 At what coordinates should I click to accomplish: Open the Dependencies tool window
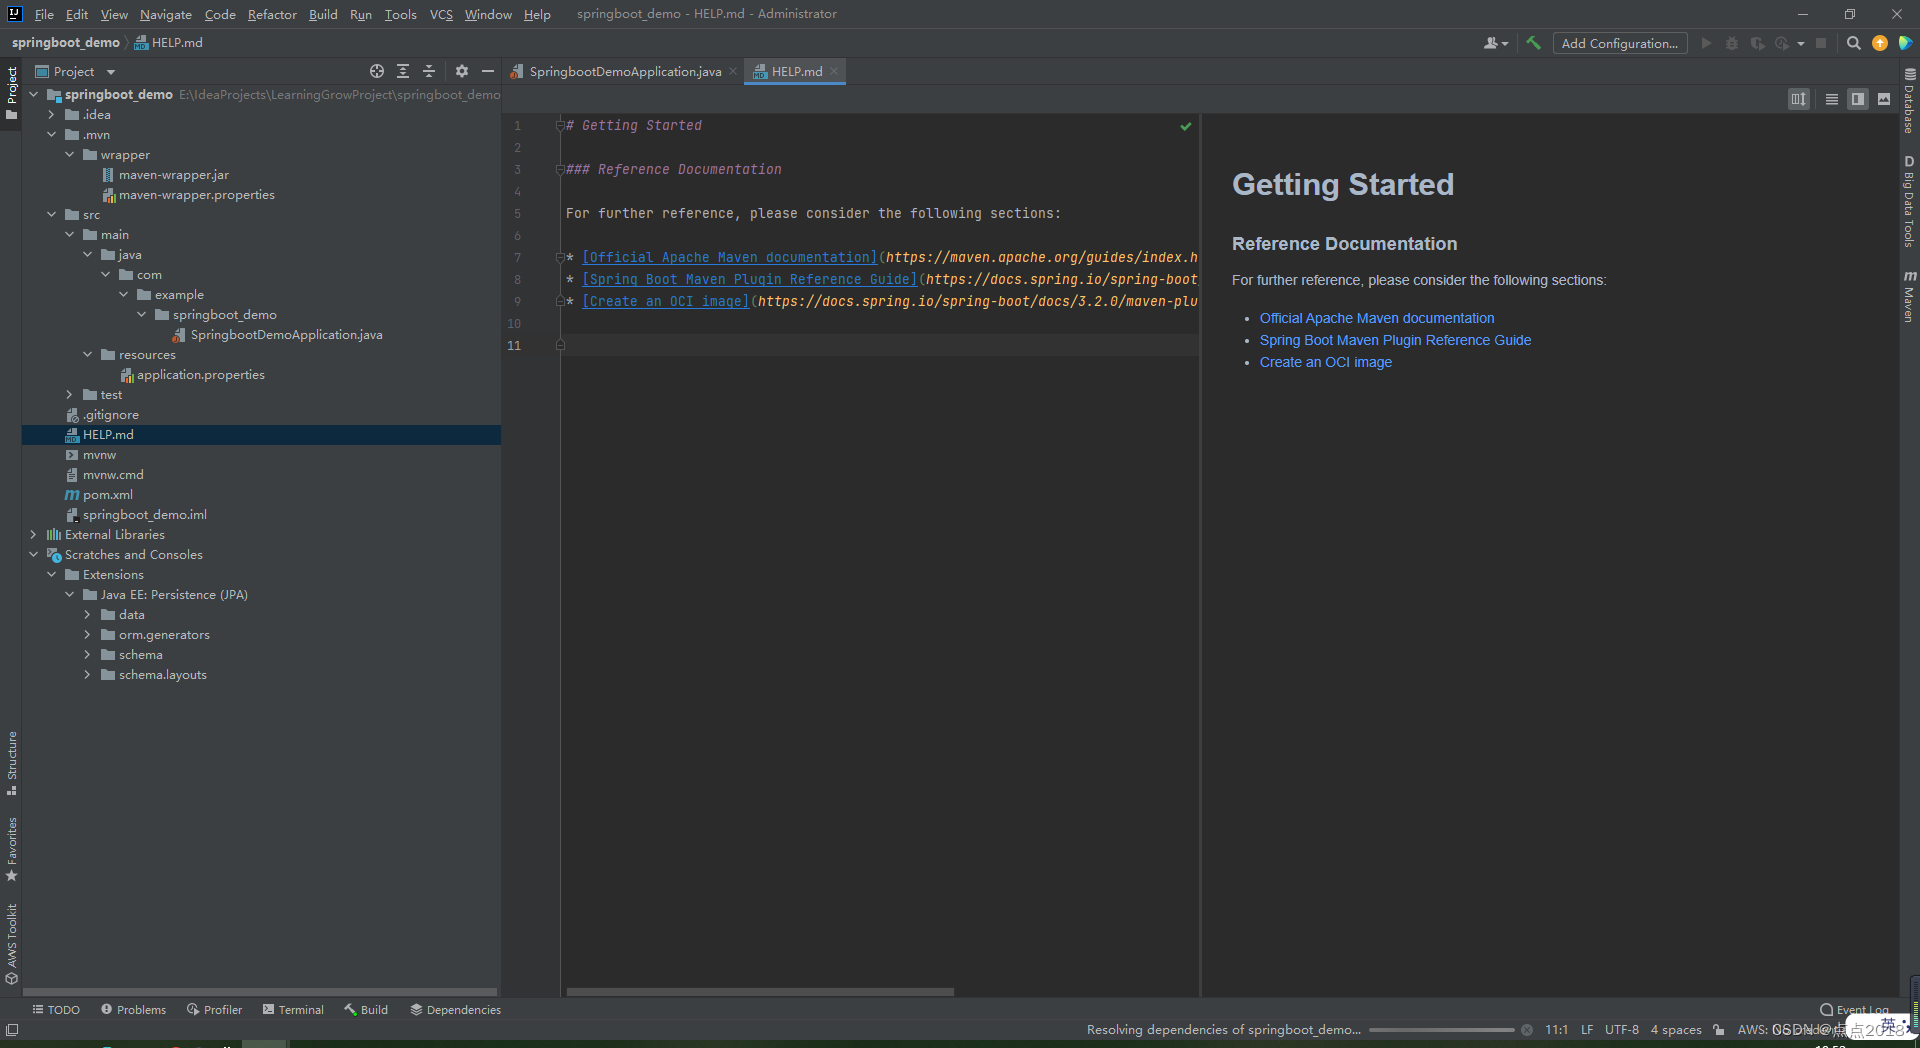point(455,1010)
